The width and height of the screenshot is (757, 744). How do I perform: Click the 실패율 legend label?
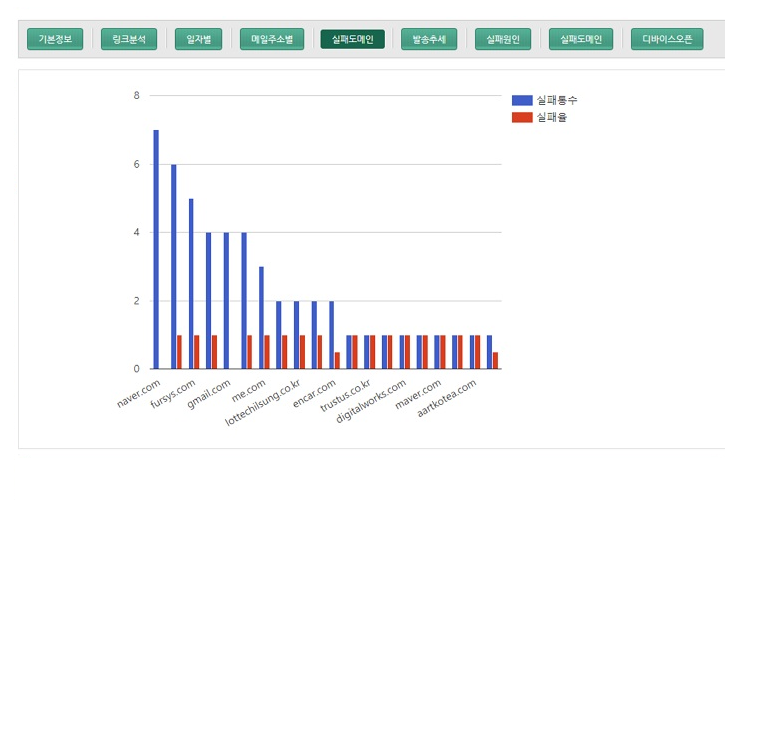(551, 117)
